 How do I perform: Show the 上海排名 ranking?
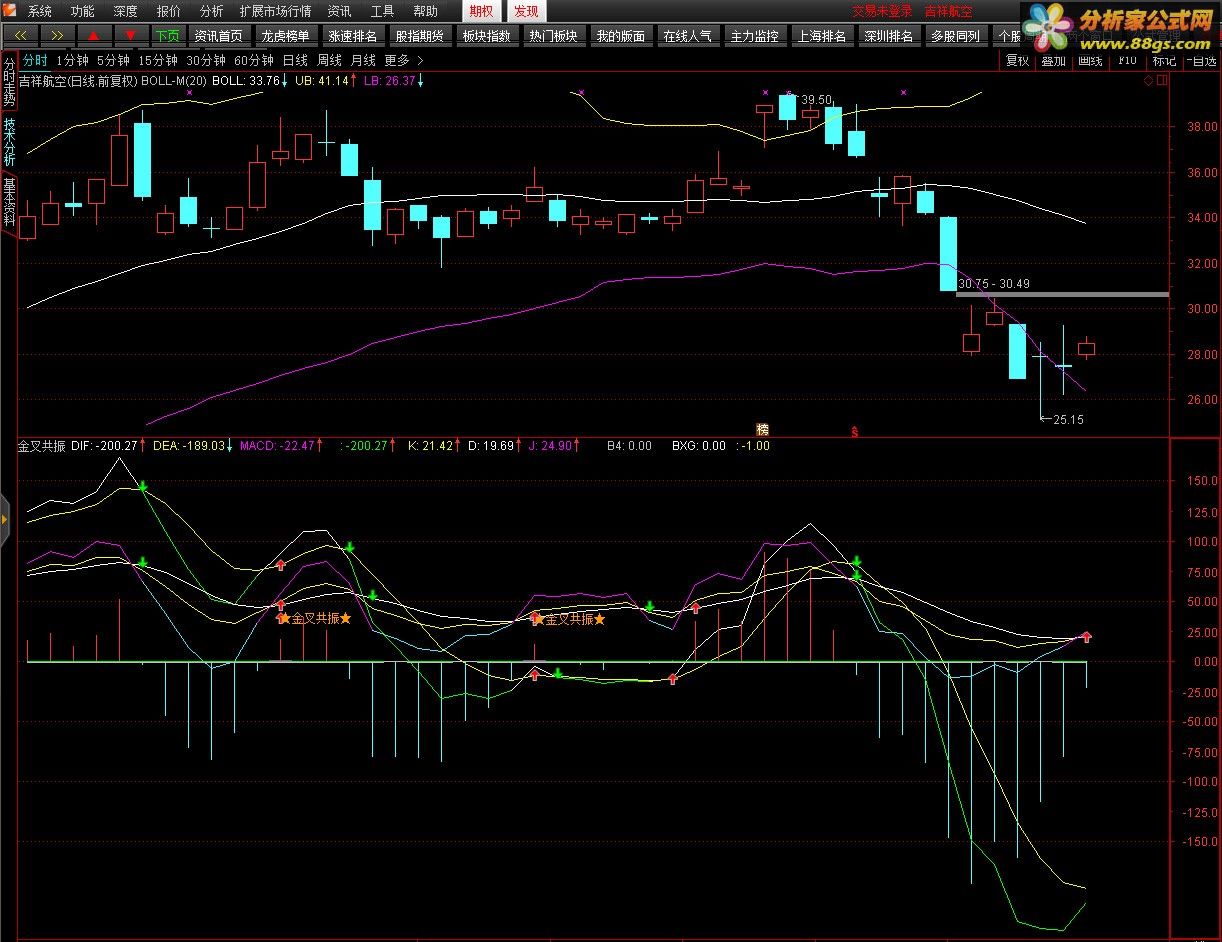tap(821, 35)
